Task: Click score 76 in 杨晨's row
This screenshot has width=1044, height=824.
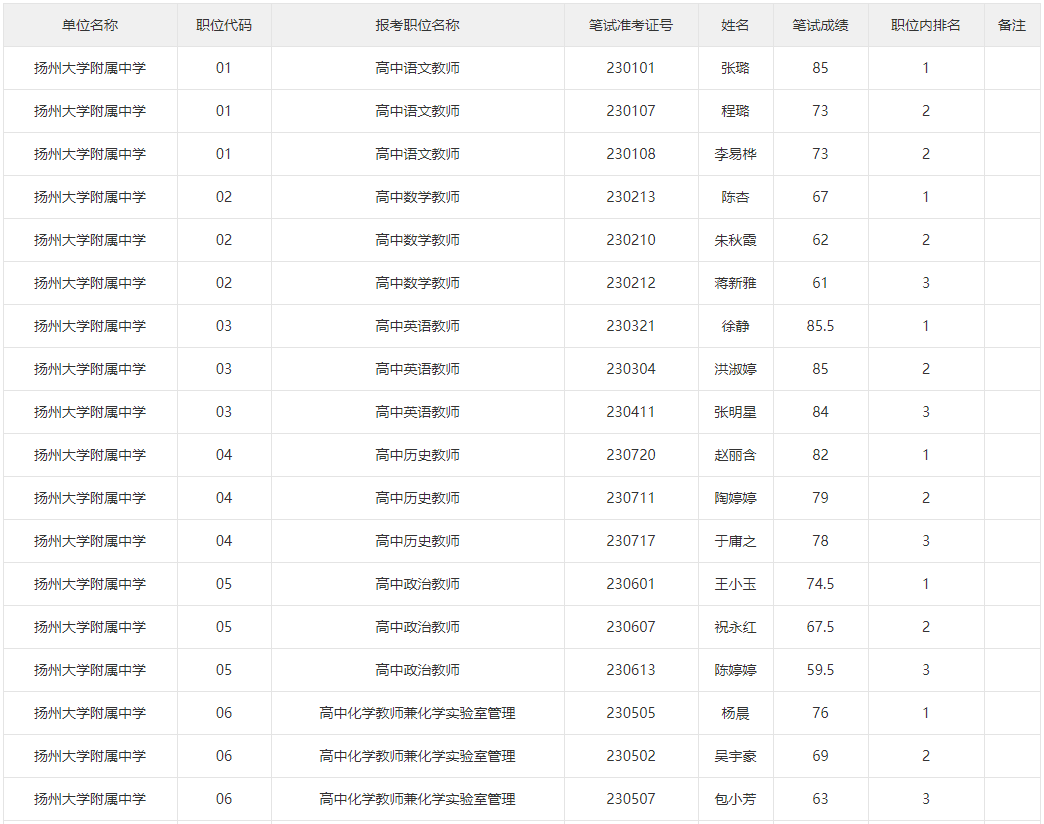Action: [820, 713]
